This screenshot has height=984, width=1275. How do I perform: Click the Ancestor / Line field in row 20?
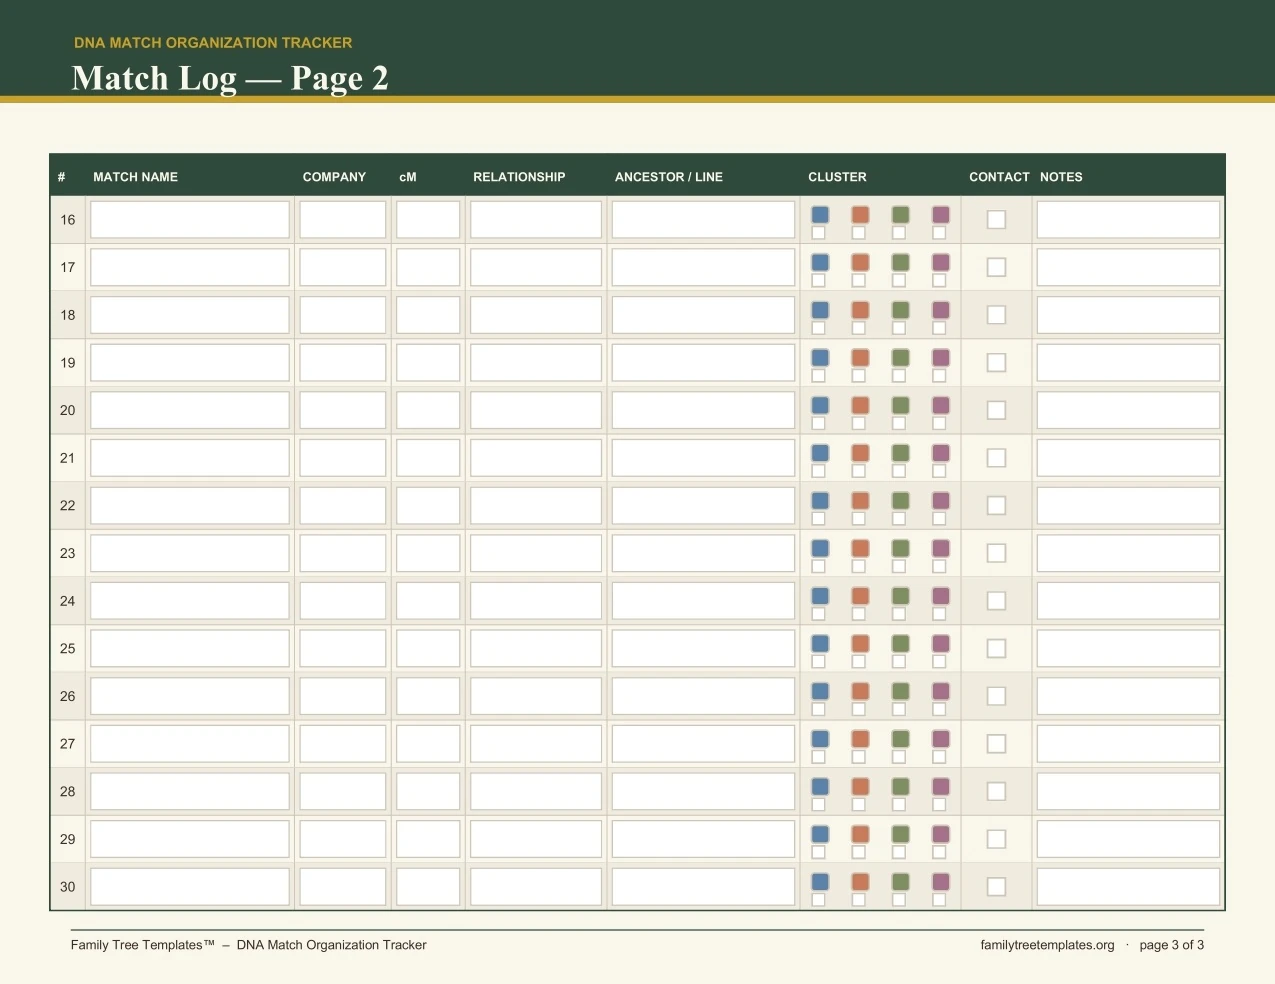tap(703, 410)
